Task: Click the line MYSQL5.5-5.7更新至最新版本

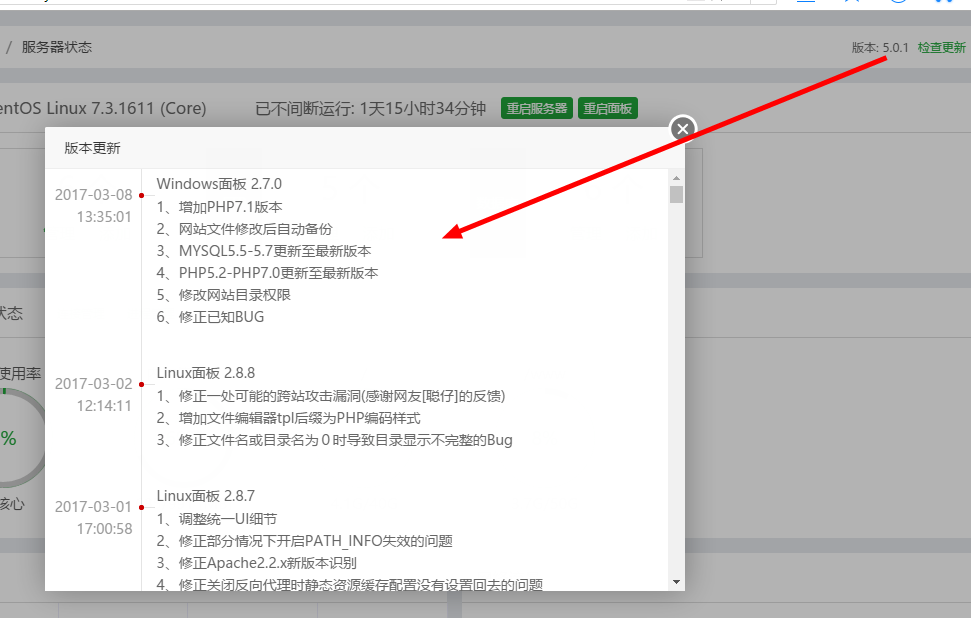Action: [264, 251]
